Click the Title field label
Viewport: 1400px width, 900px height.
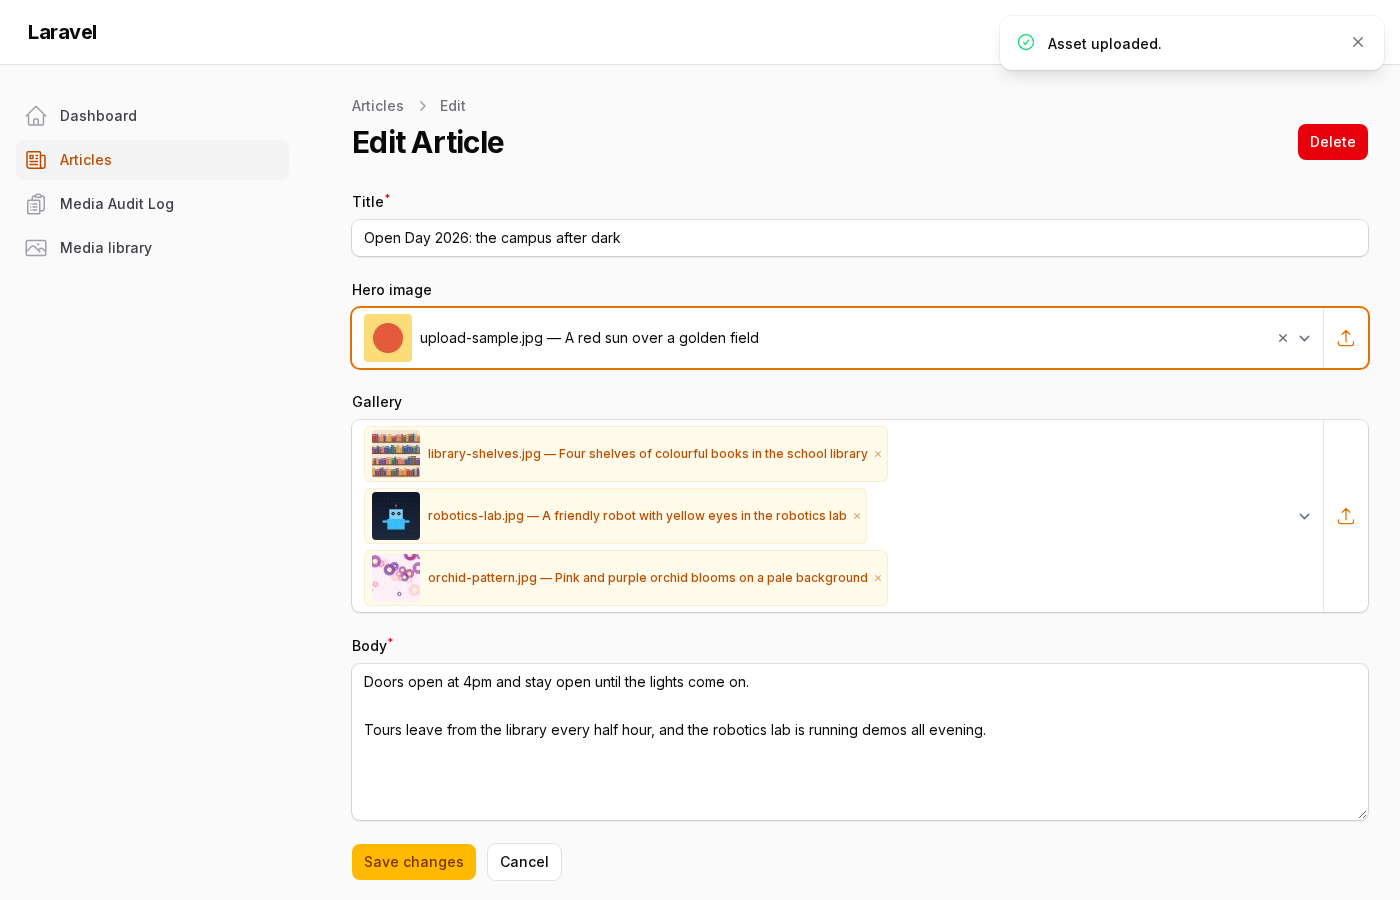(x=368, y=202)
